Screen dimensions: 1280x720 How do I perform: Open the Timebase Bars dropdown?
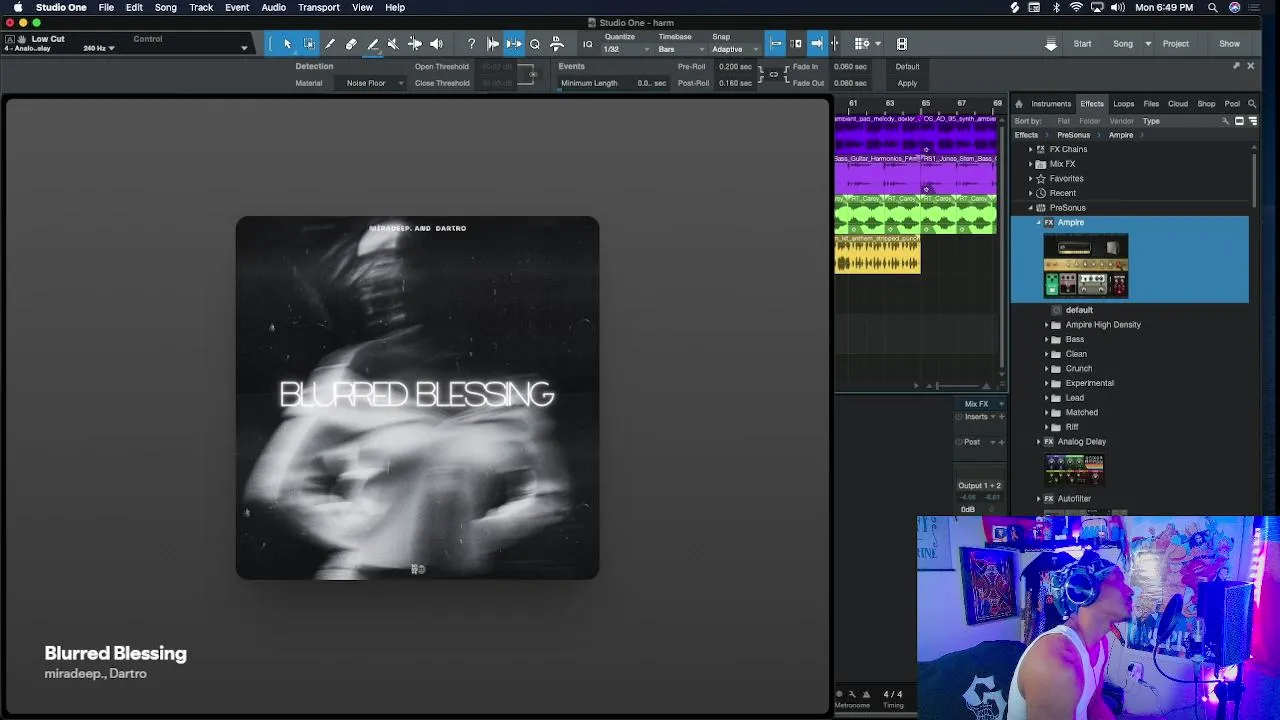pyautogui.click(x=680, y=49)
